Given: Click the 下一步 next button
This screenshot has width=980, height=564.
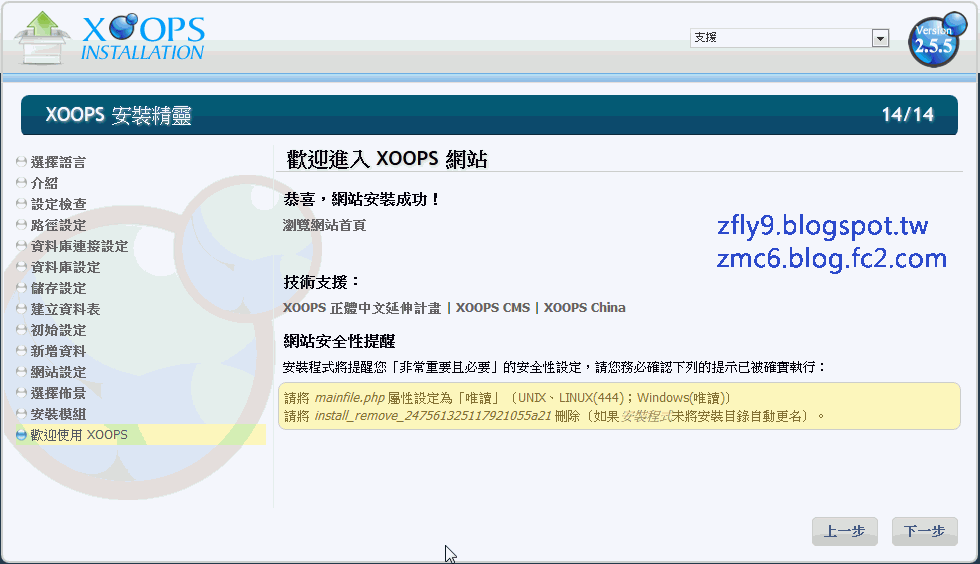Looking at the screenshot, I should click(x=924, y=531).
